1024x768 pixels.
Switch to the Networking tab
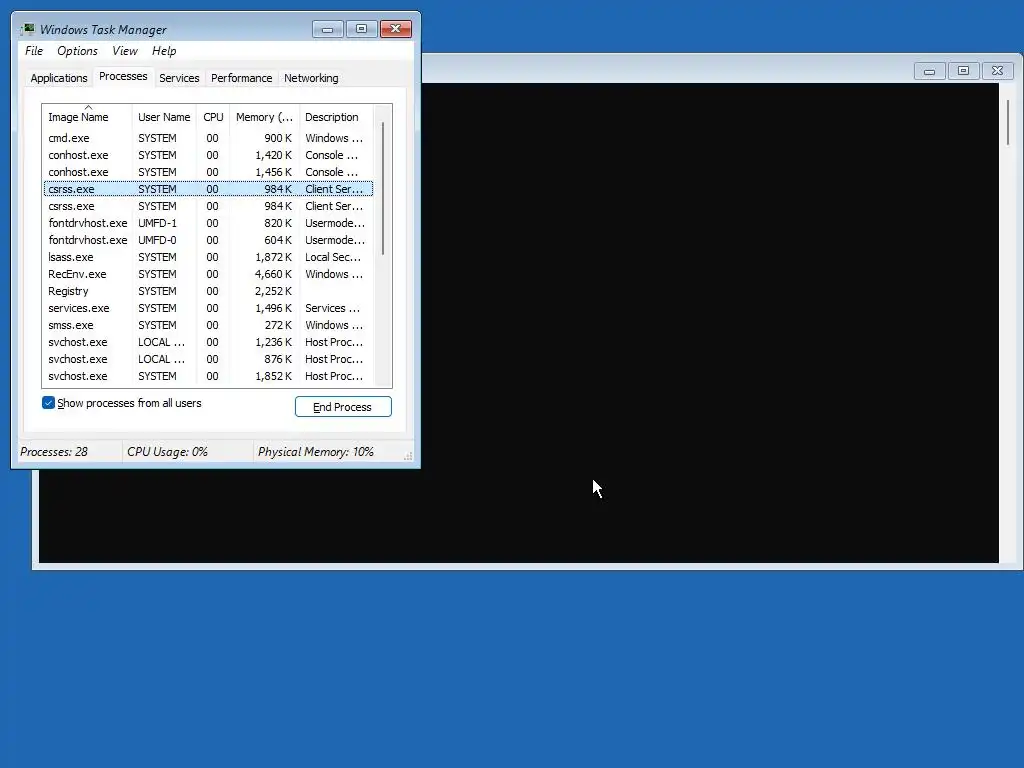point(311,78)
